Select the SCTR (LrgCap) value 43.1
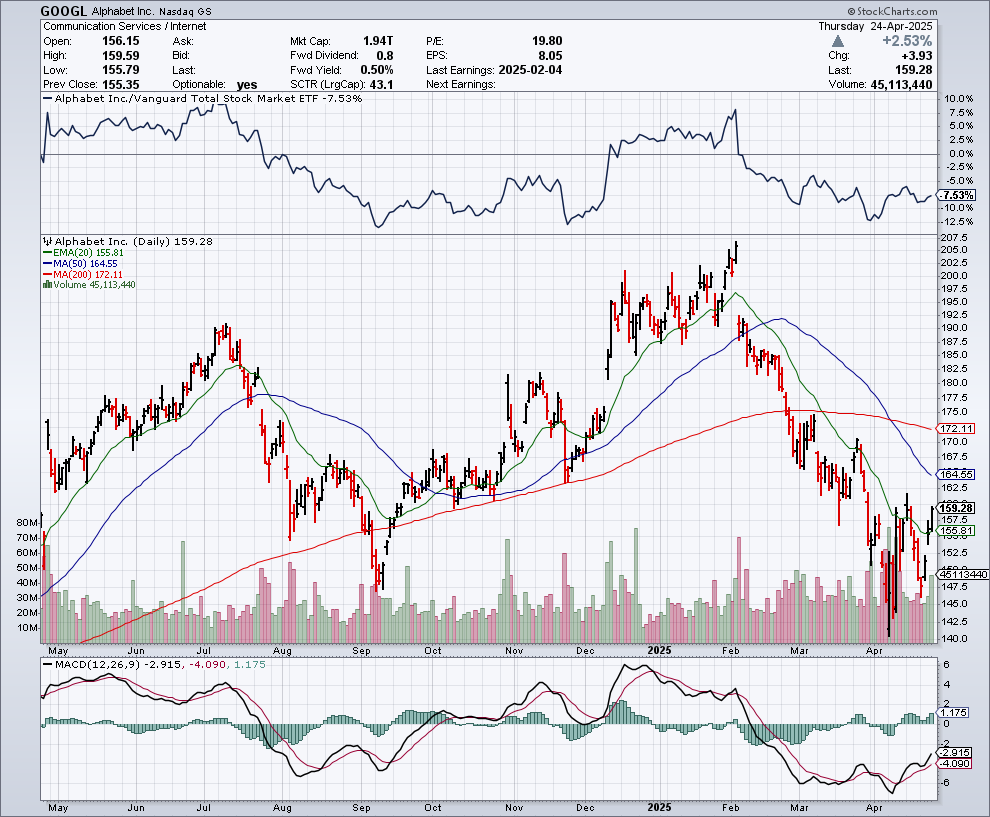This screenshot has width=990, height=817. [381, 85]
